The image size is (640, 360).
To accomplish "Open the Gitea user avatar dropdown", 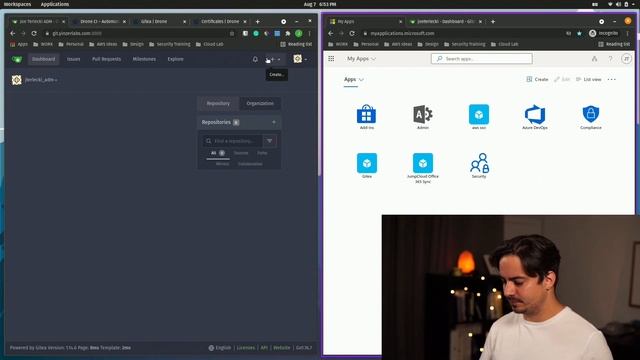I will pyautogui.click(x=300, y=59).
